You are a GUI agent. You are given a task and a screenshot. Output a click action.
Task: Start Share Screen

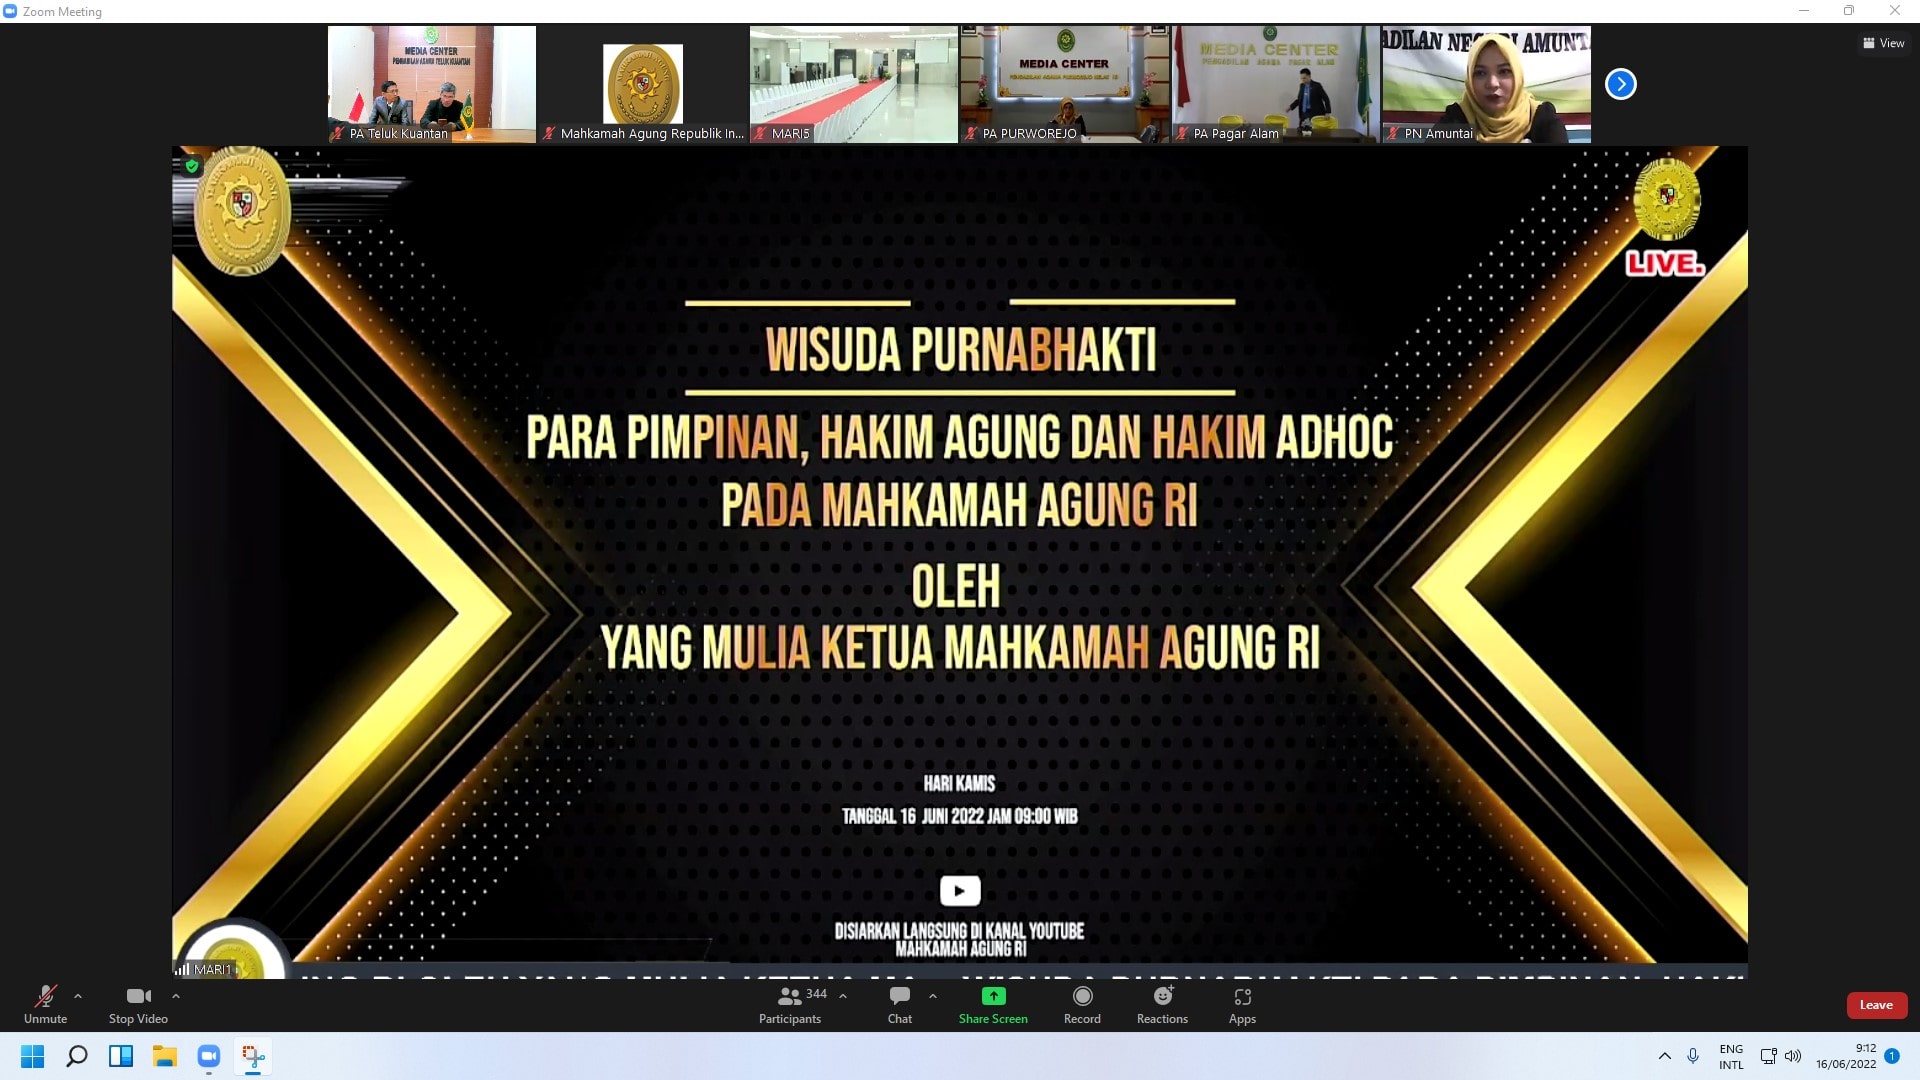coord(993,1004)
